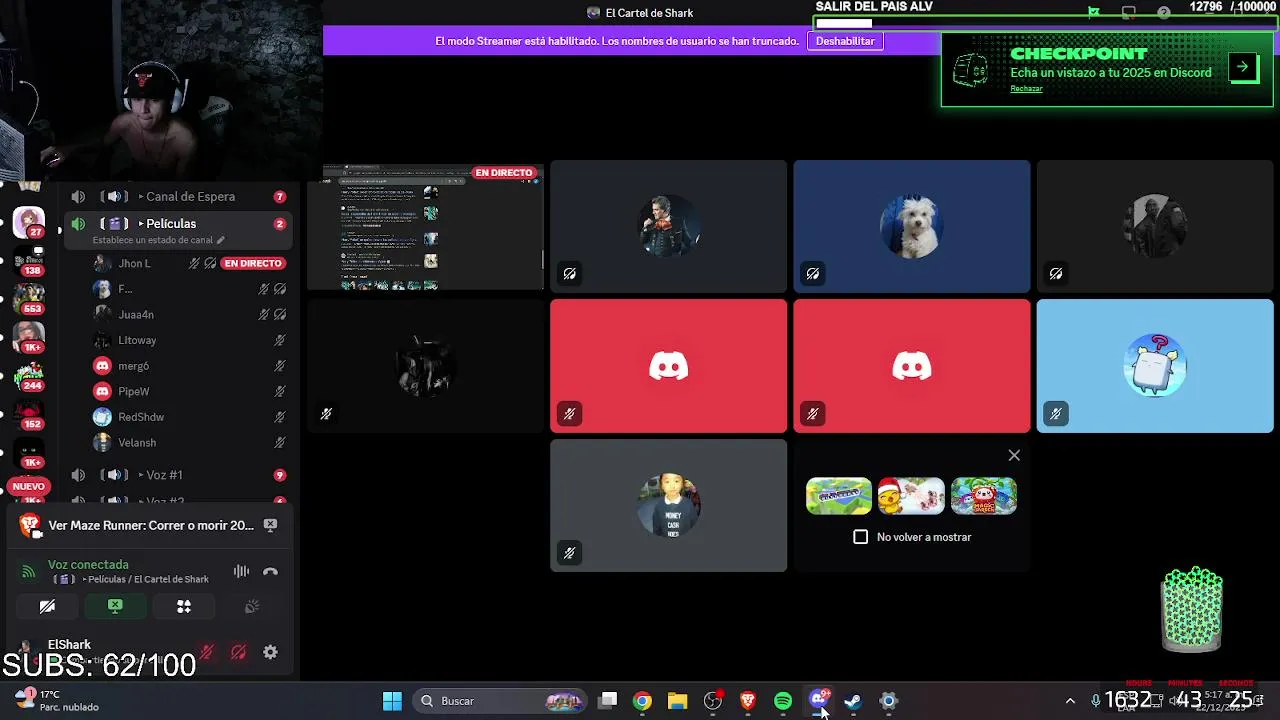Image resolution: width=1280 pixels, height=720 pixels.
Task: Edit 'Establece un estado de canal' status
Action: pos(158,240)
